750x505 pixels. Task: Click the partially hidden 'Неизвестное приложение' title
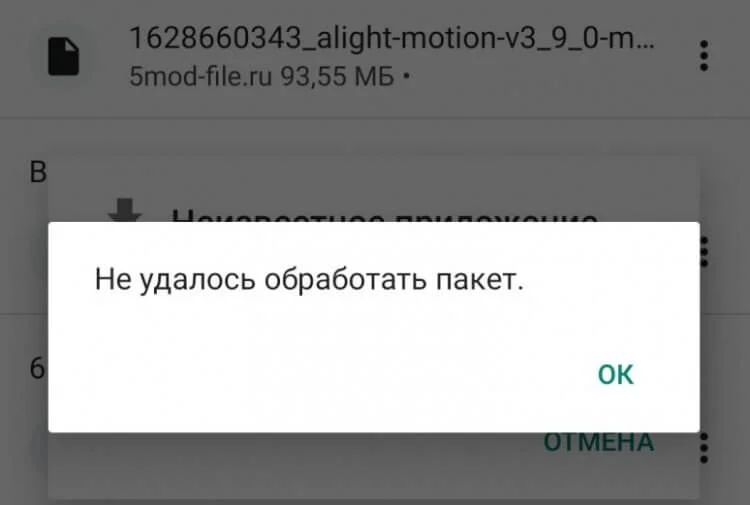click(x=385, y=216)
